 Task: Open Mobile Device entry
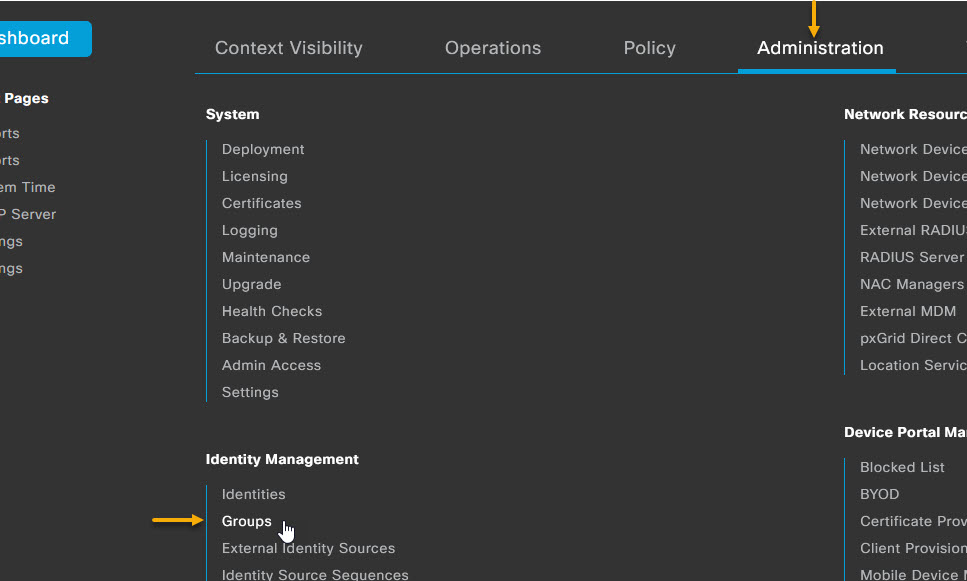tap(913, 575)
